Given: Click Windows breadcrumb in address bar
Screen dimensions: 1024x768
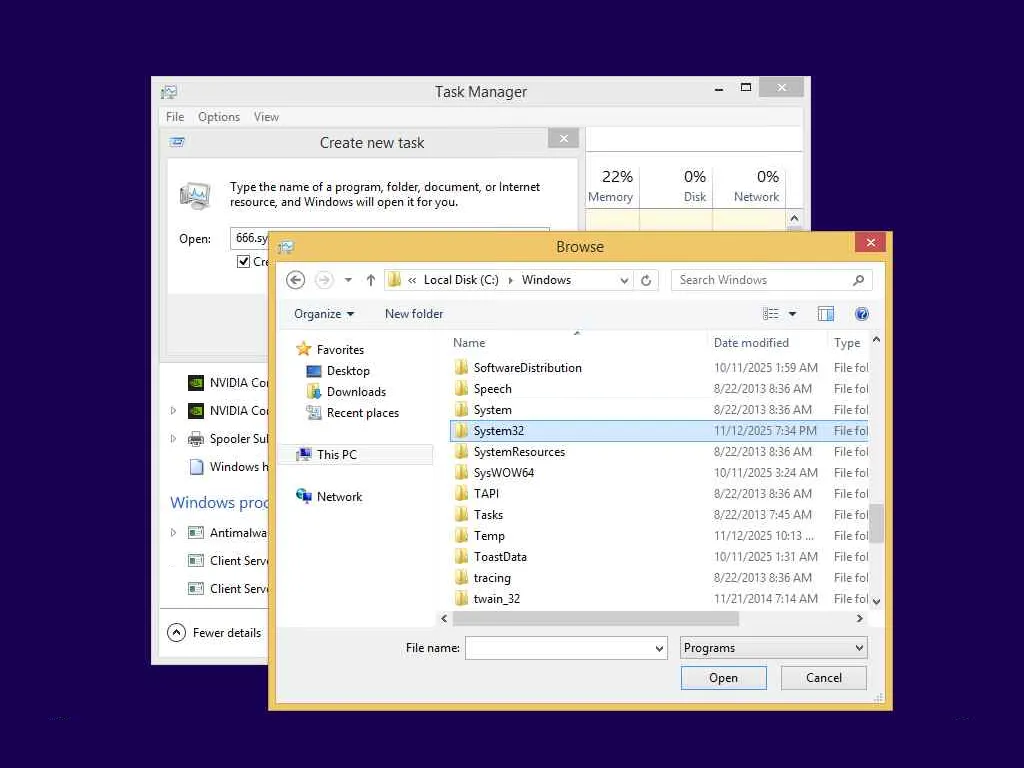Looking at the screenshot, I should tap(546, 280).
